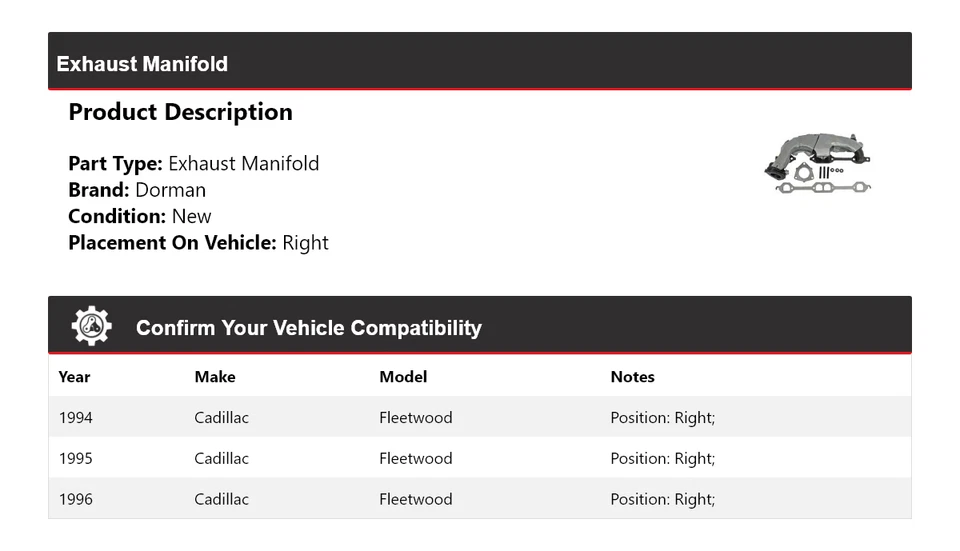This screenshot has width=960, height=551.
Task: Click the Part Type: Exhaust Manifold line
Action: click(x=194, y=164)
